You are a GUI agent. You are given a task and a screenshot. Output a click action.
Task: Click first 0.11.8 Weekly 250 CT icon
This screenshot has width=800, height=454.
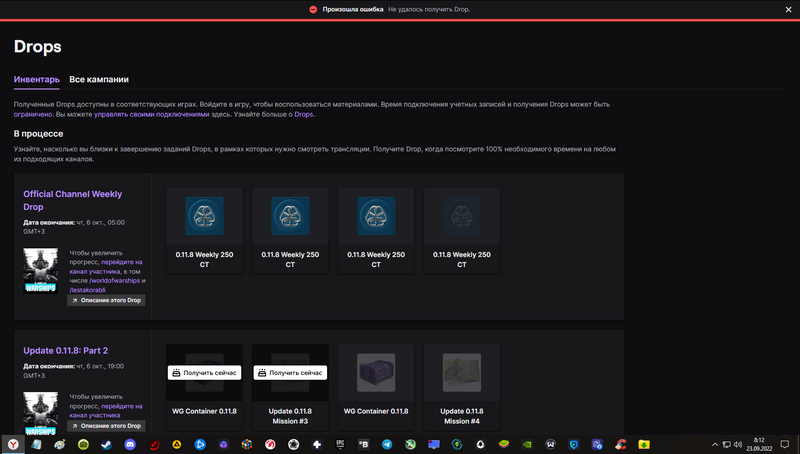(x=204, y=216)
